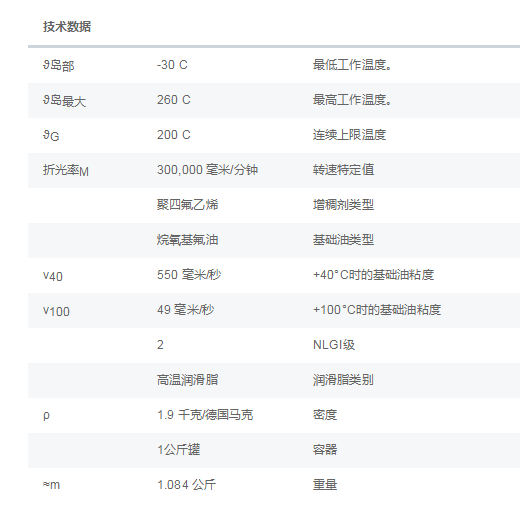Select the 300,000 毫米/分钟 value
The height and width of the screenshot is (519, 520).
[x=207, y=170]
